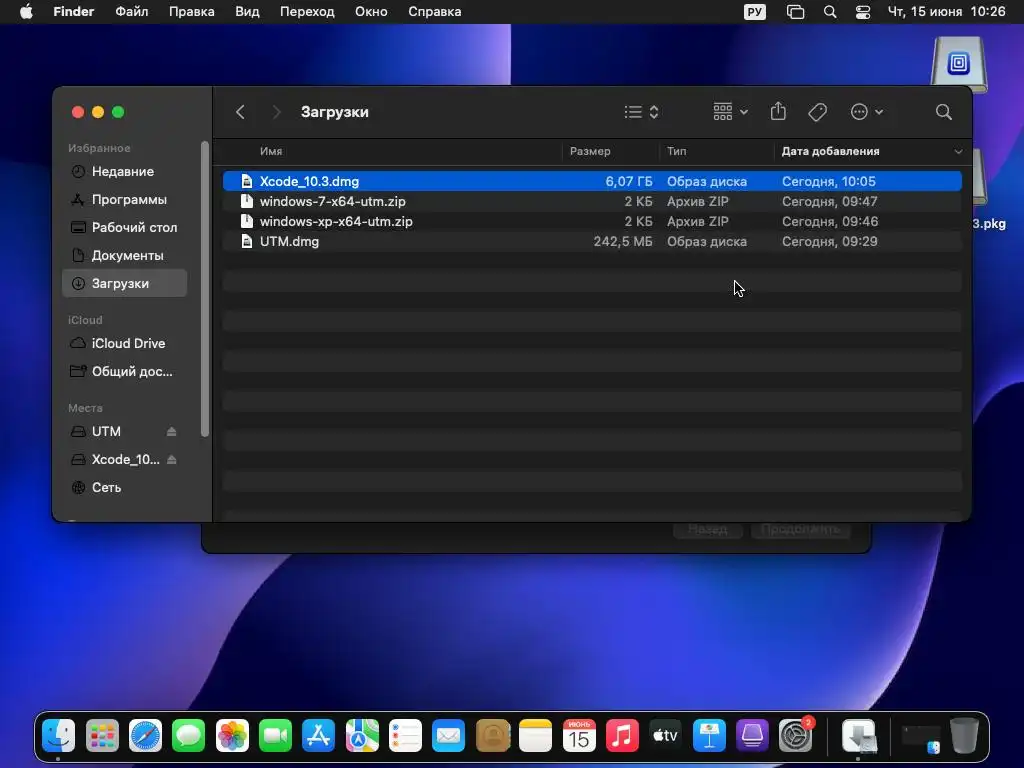The height and width of the screenshot is (768, 1024).
Task: Open System Settings from the Dock
Action: 795,736
